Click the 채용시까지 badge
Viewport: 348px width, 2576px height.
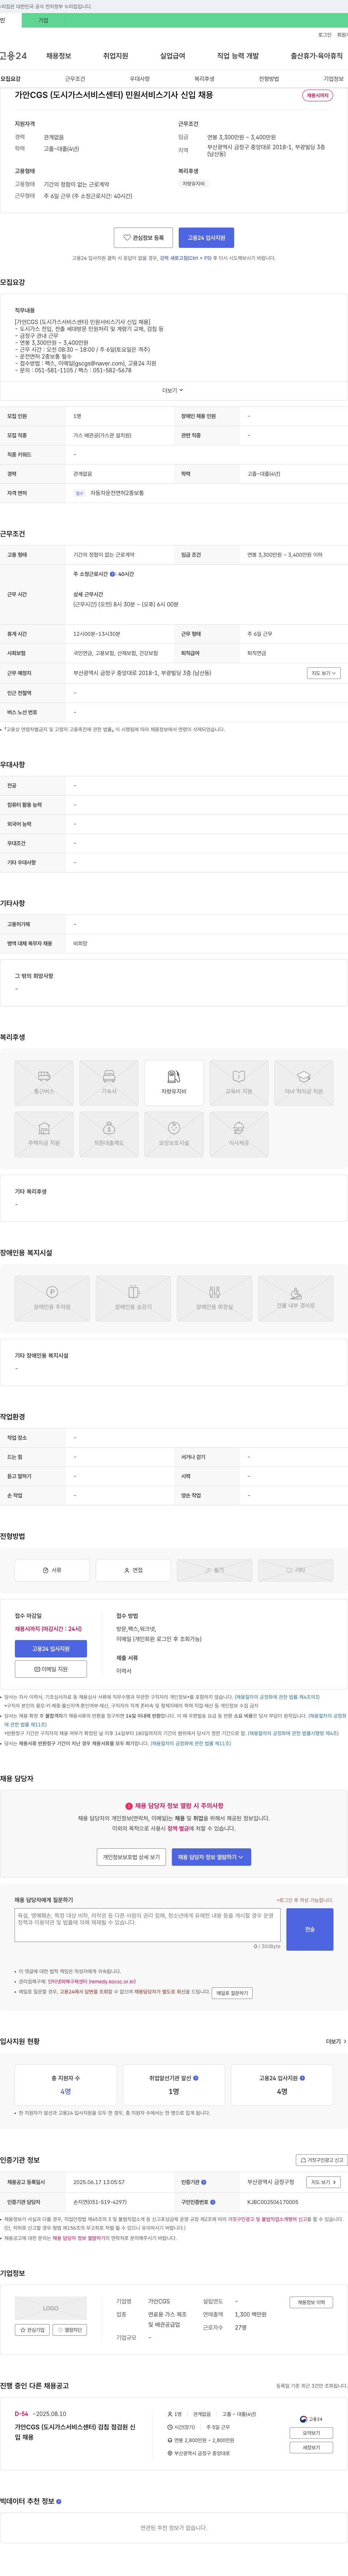(317, 95)
